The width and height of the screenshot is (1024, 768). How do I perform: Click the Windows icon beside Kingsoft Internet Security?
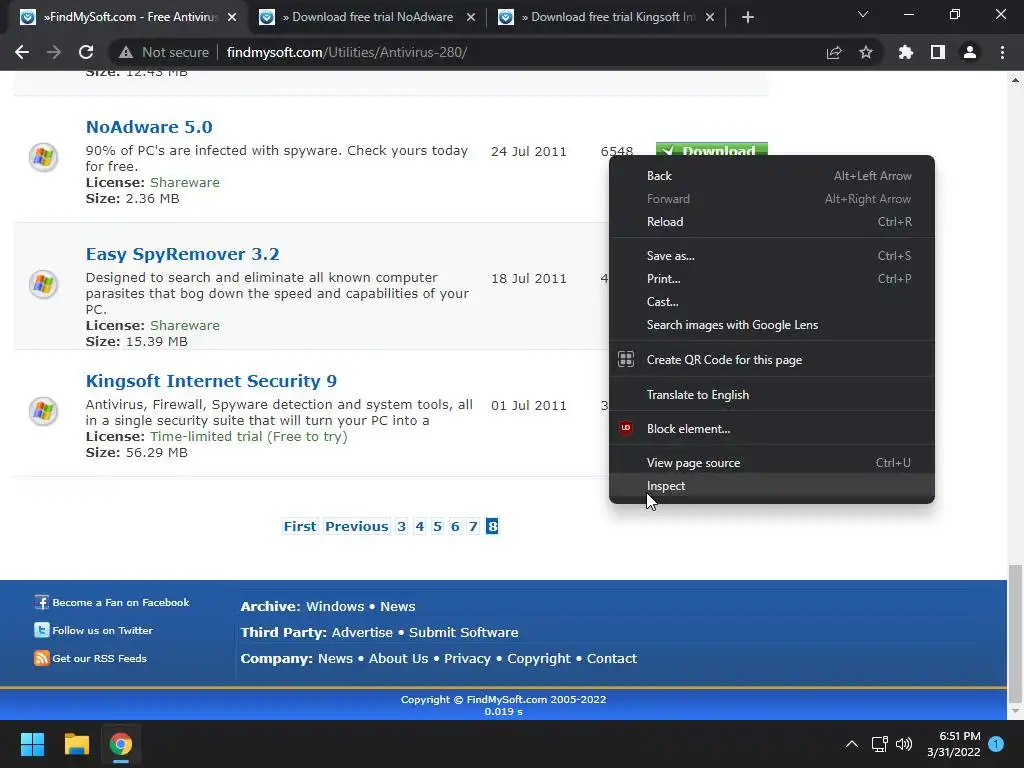(x=43, y=411)
